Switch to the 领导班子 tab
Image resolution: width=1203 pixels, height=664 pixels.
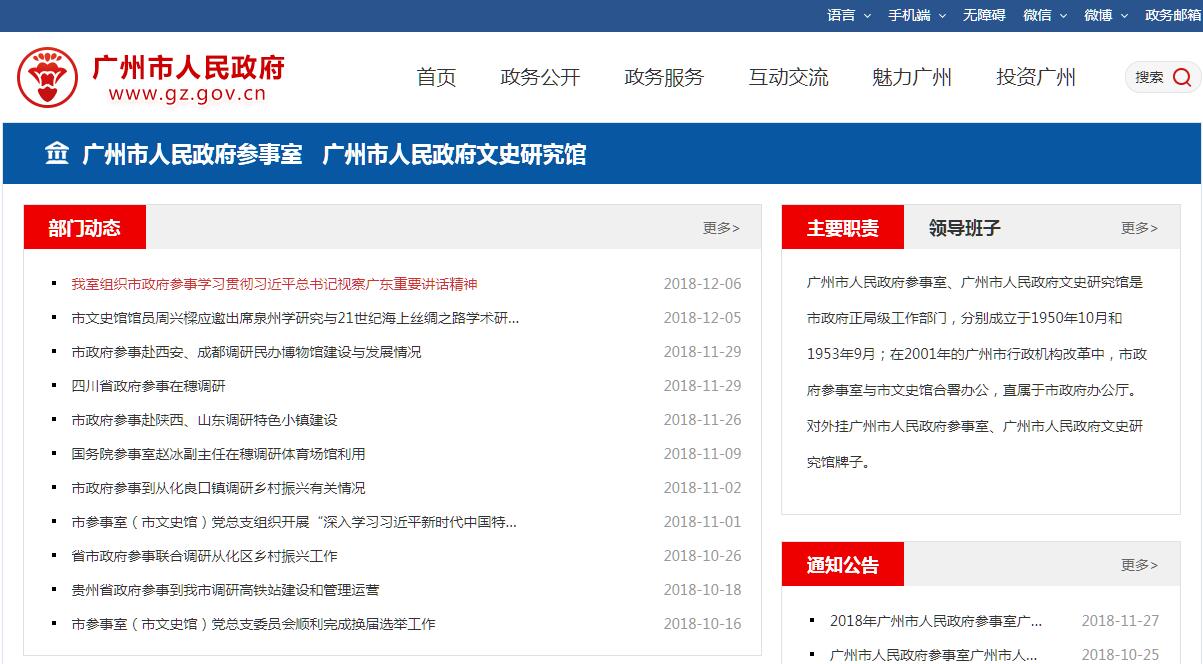click(x=964, y=228)
